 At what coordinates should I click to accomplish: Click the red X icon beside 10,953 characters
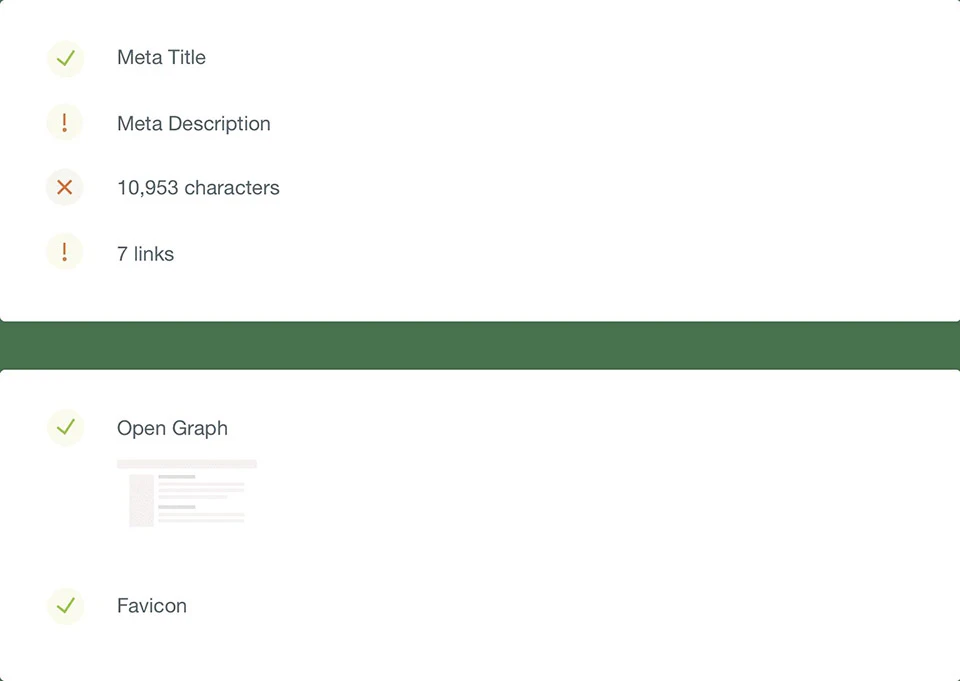pos(65,188)
